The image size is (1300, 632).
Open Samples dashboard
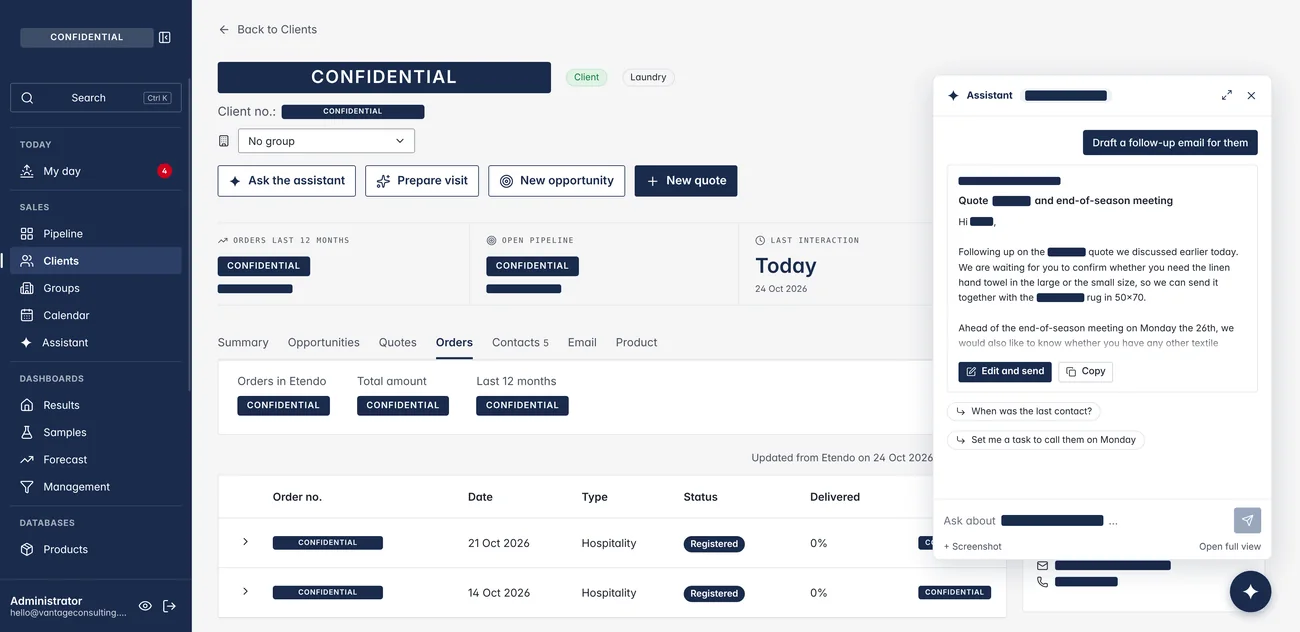coord(96,432)
